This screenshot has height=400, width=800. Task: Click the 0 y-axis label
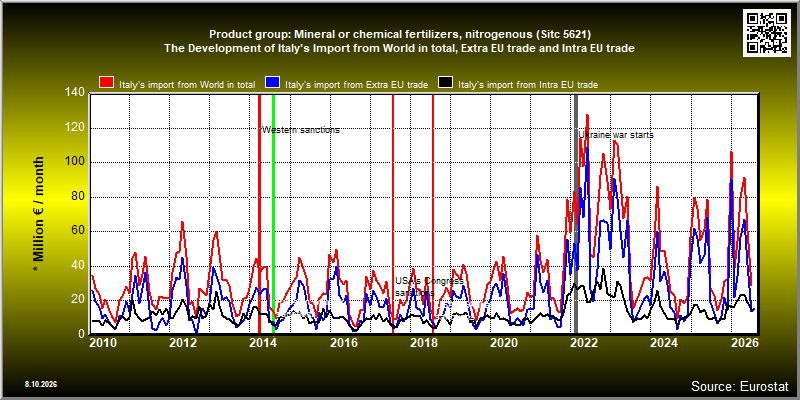click(x=81, y=334)
